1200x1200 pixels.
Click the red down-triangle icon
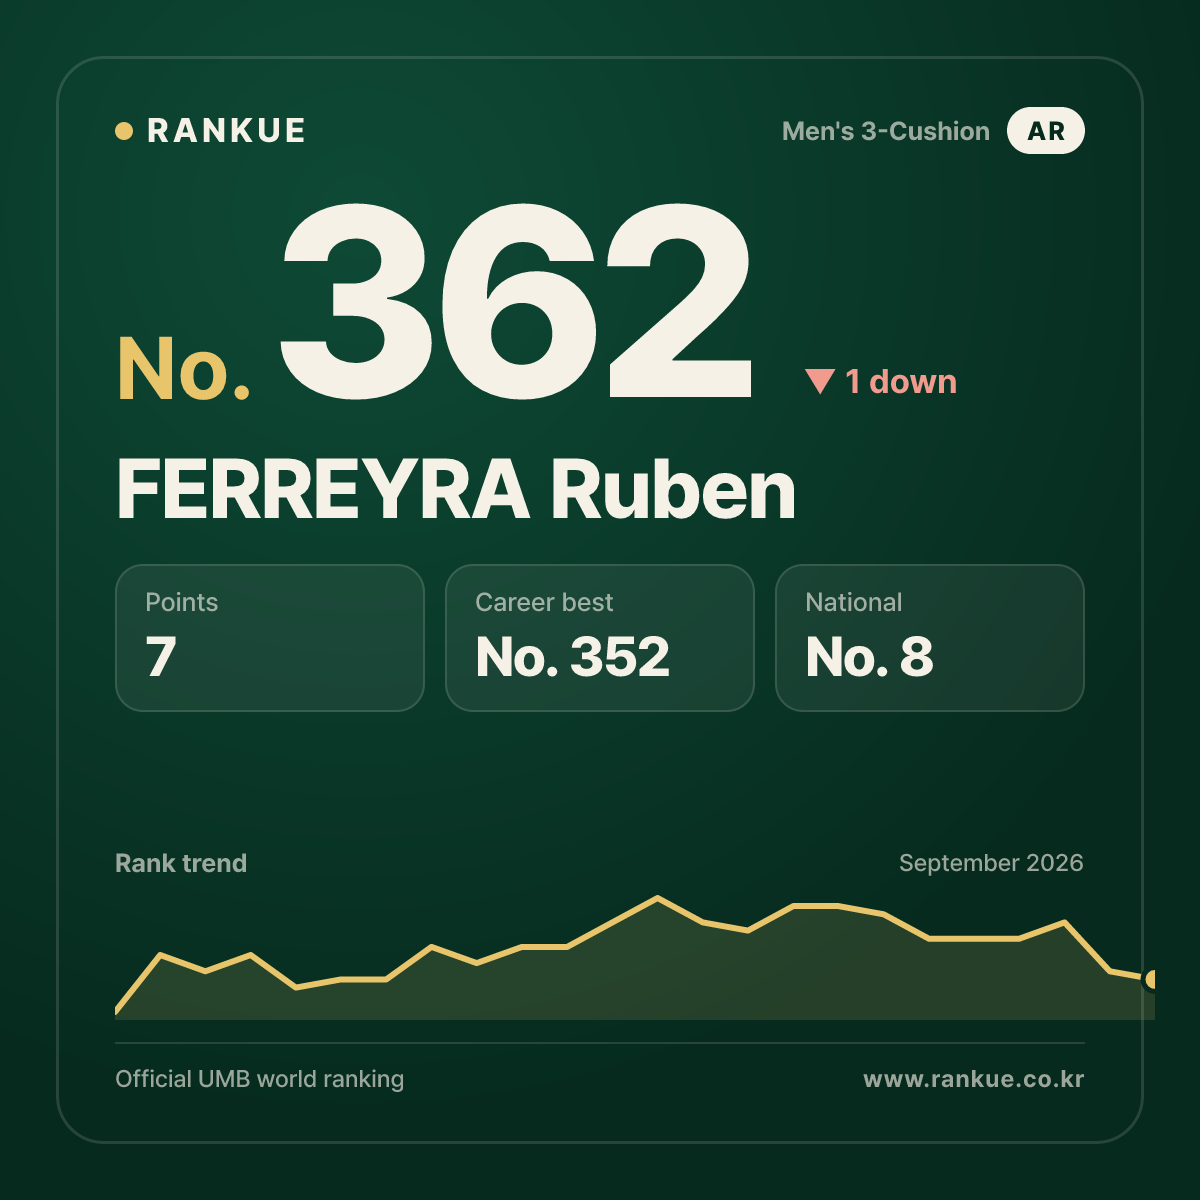click(x=820, y=381)
